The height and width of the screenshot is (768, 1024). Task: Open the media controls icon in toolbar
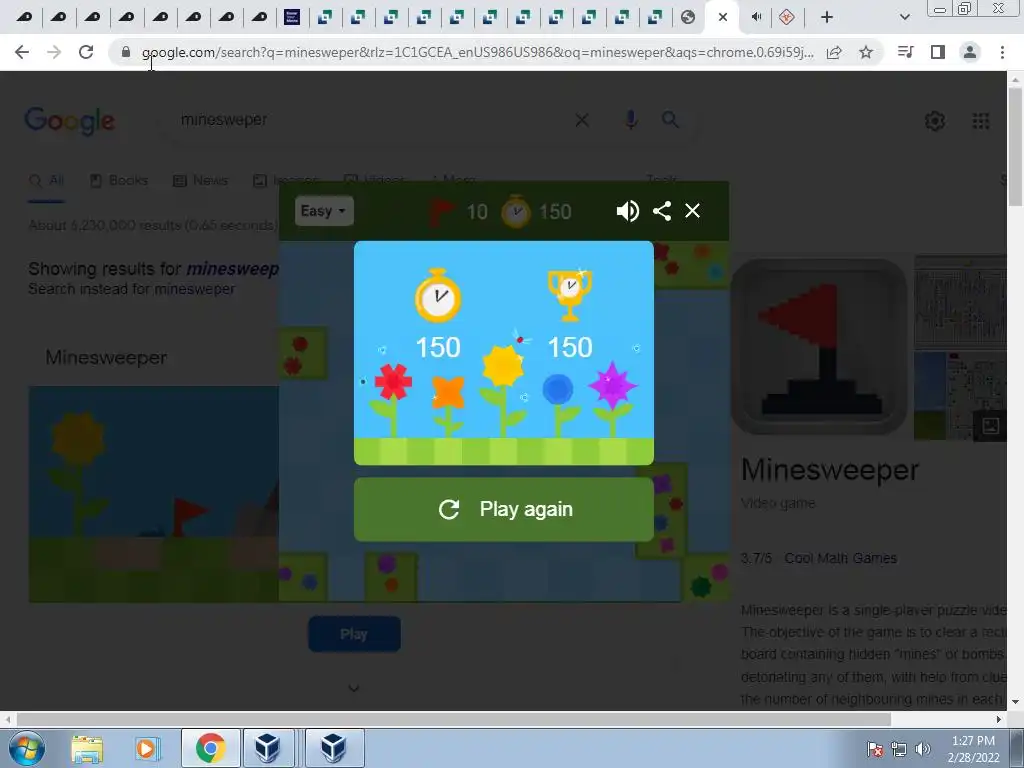coord(905,52)
